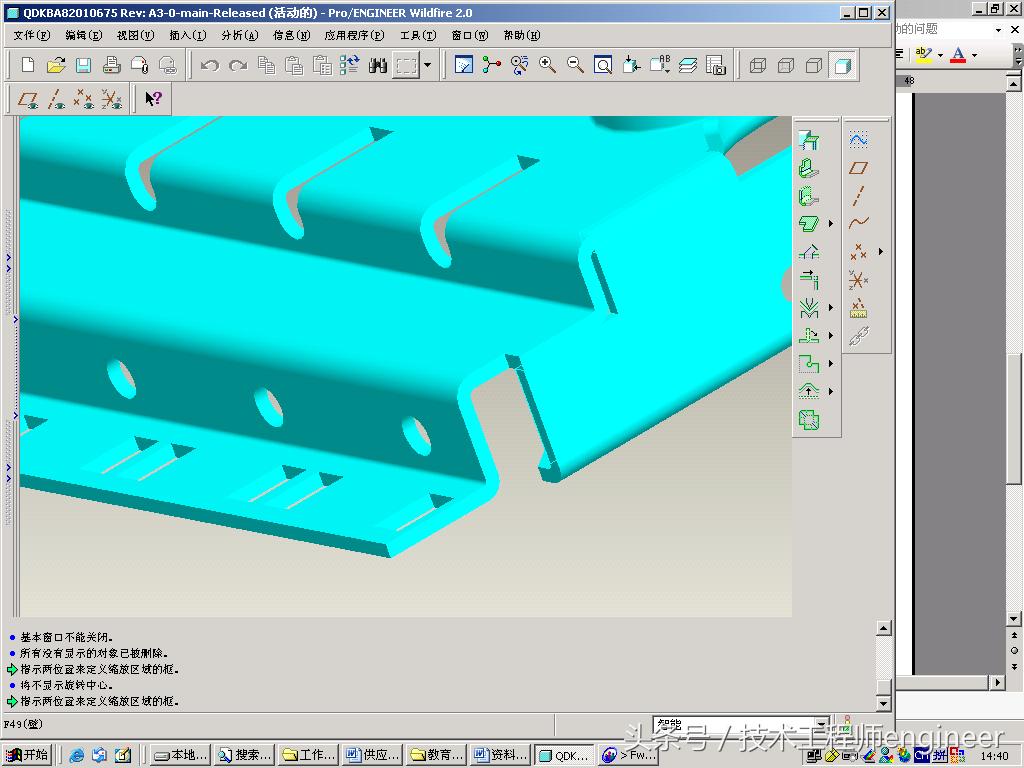The width and height of the screenshot is (1024, 768).
Task: Select the corner relief tool icon
Action: coord(808,364)
